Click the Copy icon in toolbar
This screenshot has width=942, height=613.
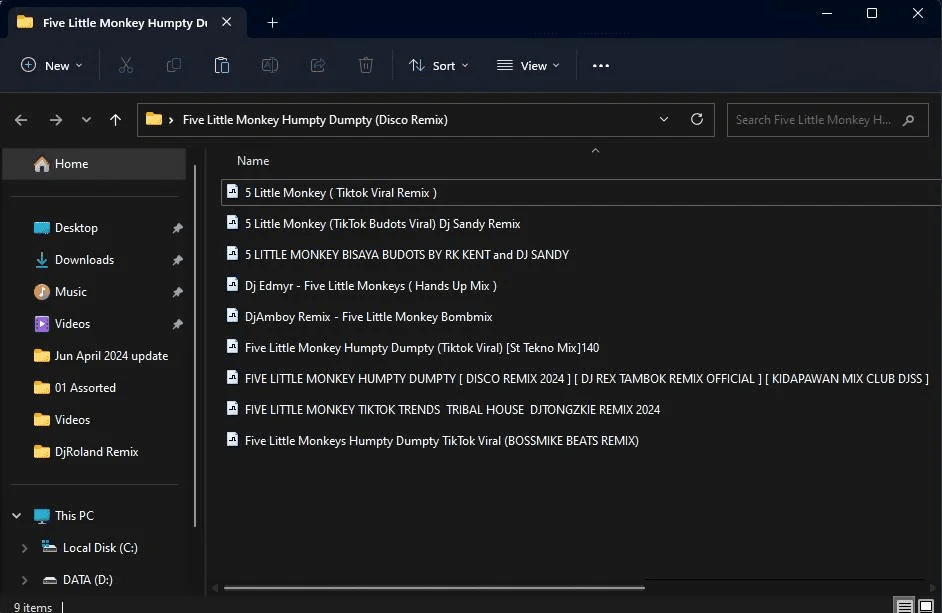(x=174, y=66)
